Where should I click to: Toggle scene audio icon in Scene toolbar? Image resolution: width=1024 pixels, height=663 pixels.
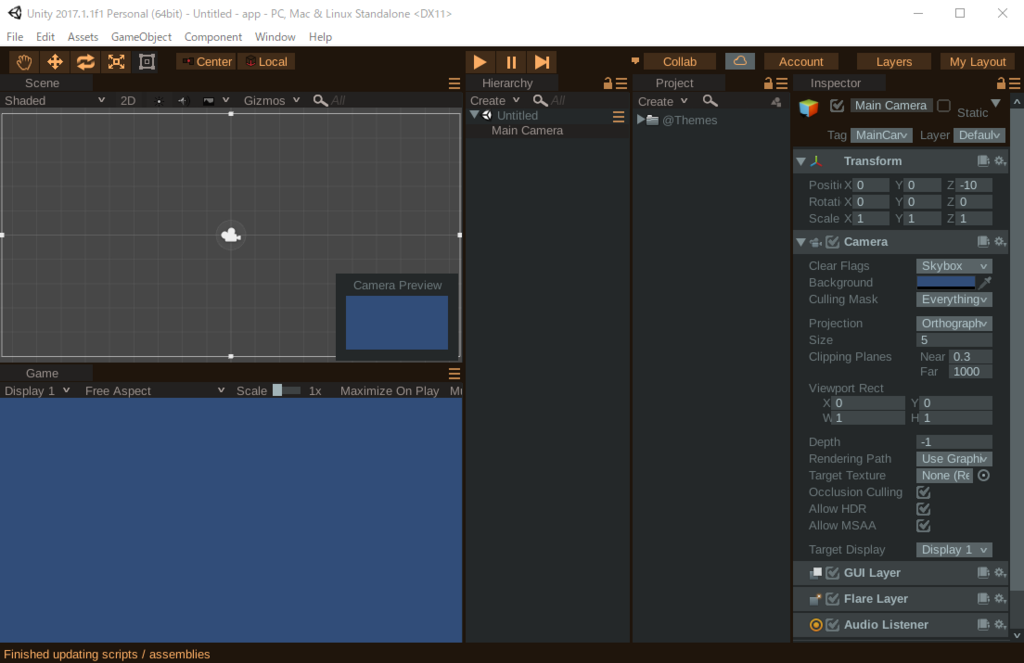(182, 101)
